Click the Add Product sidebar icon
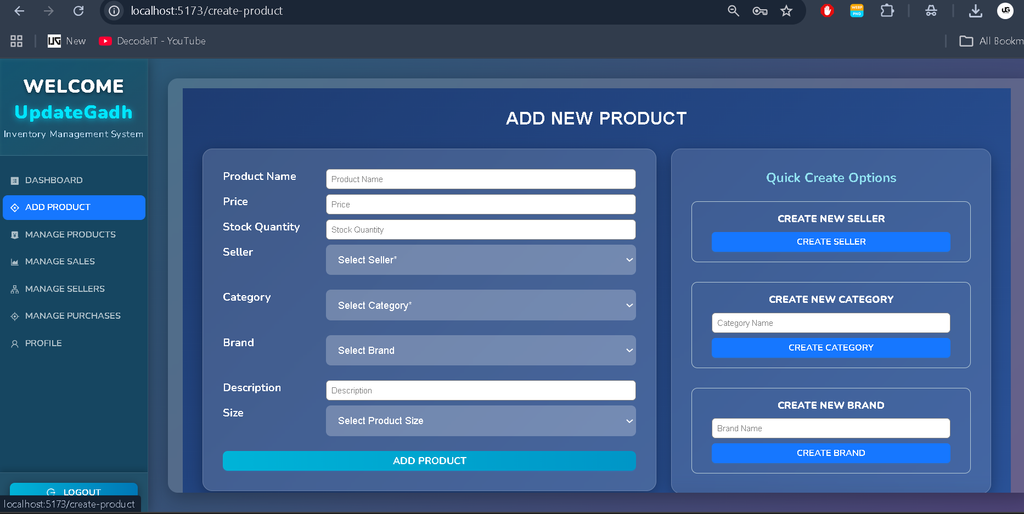The image size is (1024, 514). (14, 207)
